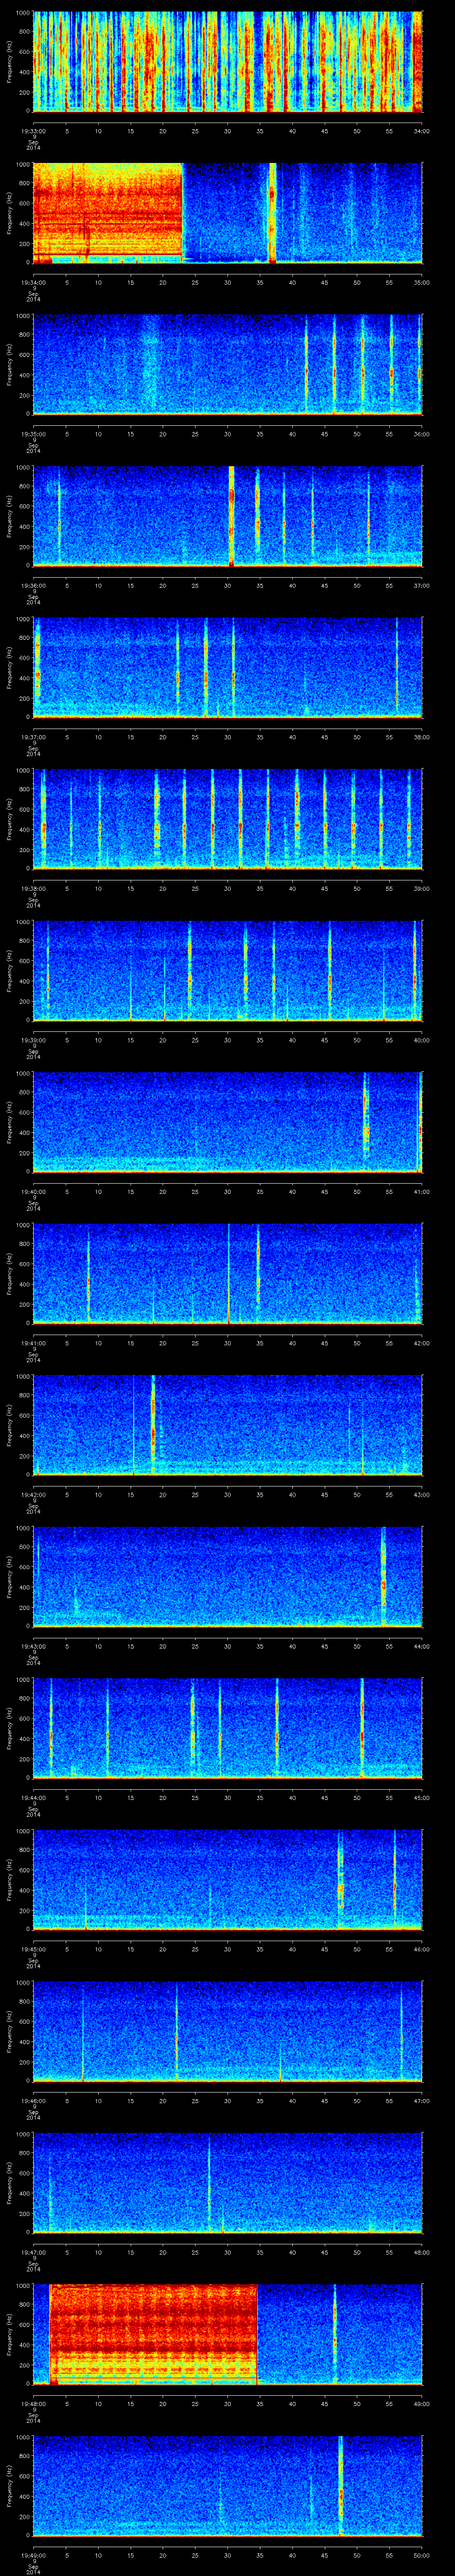Select the strong burst at 30s in 19:36 spectrogram
The image size is (455, 2576).
(x=231, y=514)
